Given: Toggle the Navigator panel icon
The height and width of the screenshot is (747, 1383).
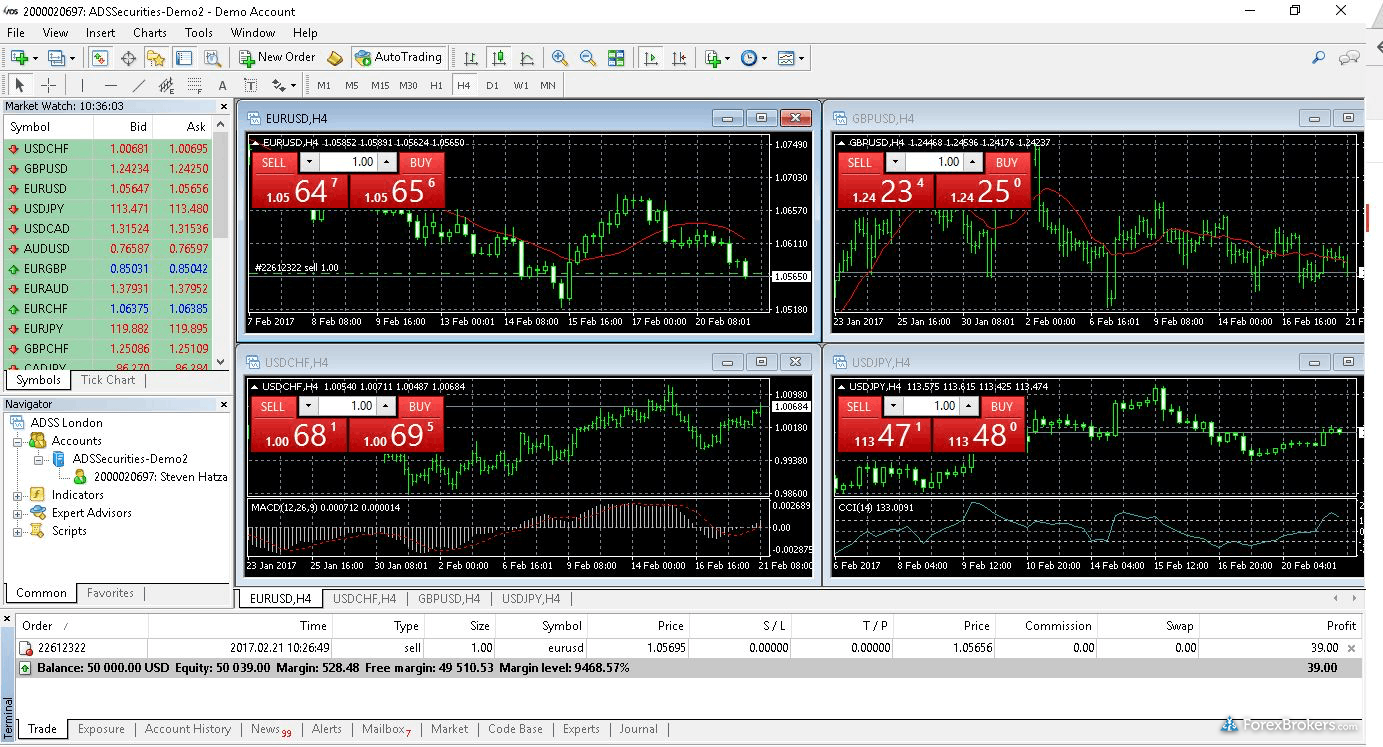Looking at the screenshot, I should click(156, 58).
